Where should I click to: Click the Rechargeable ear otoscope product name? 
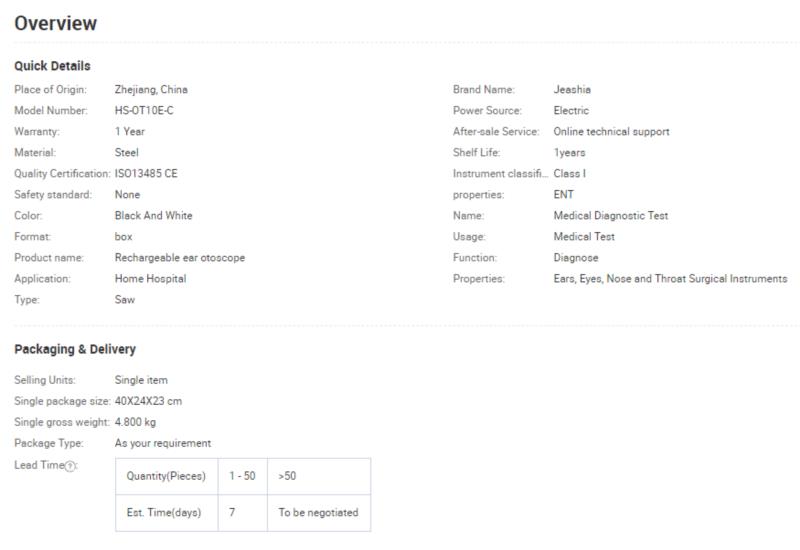point(180,258)
